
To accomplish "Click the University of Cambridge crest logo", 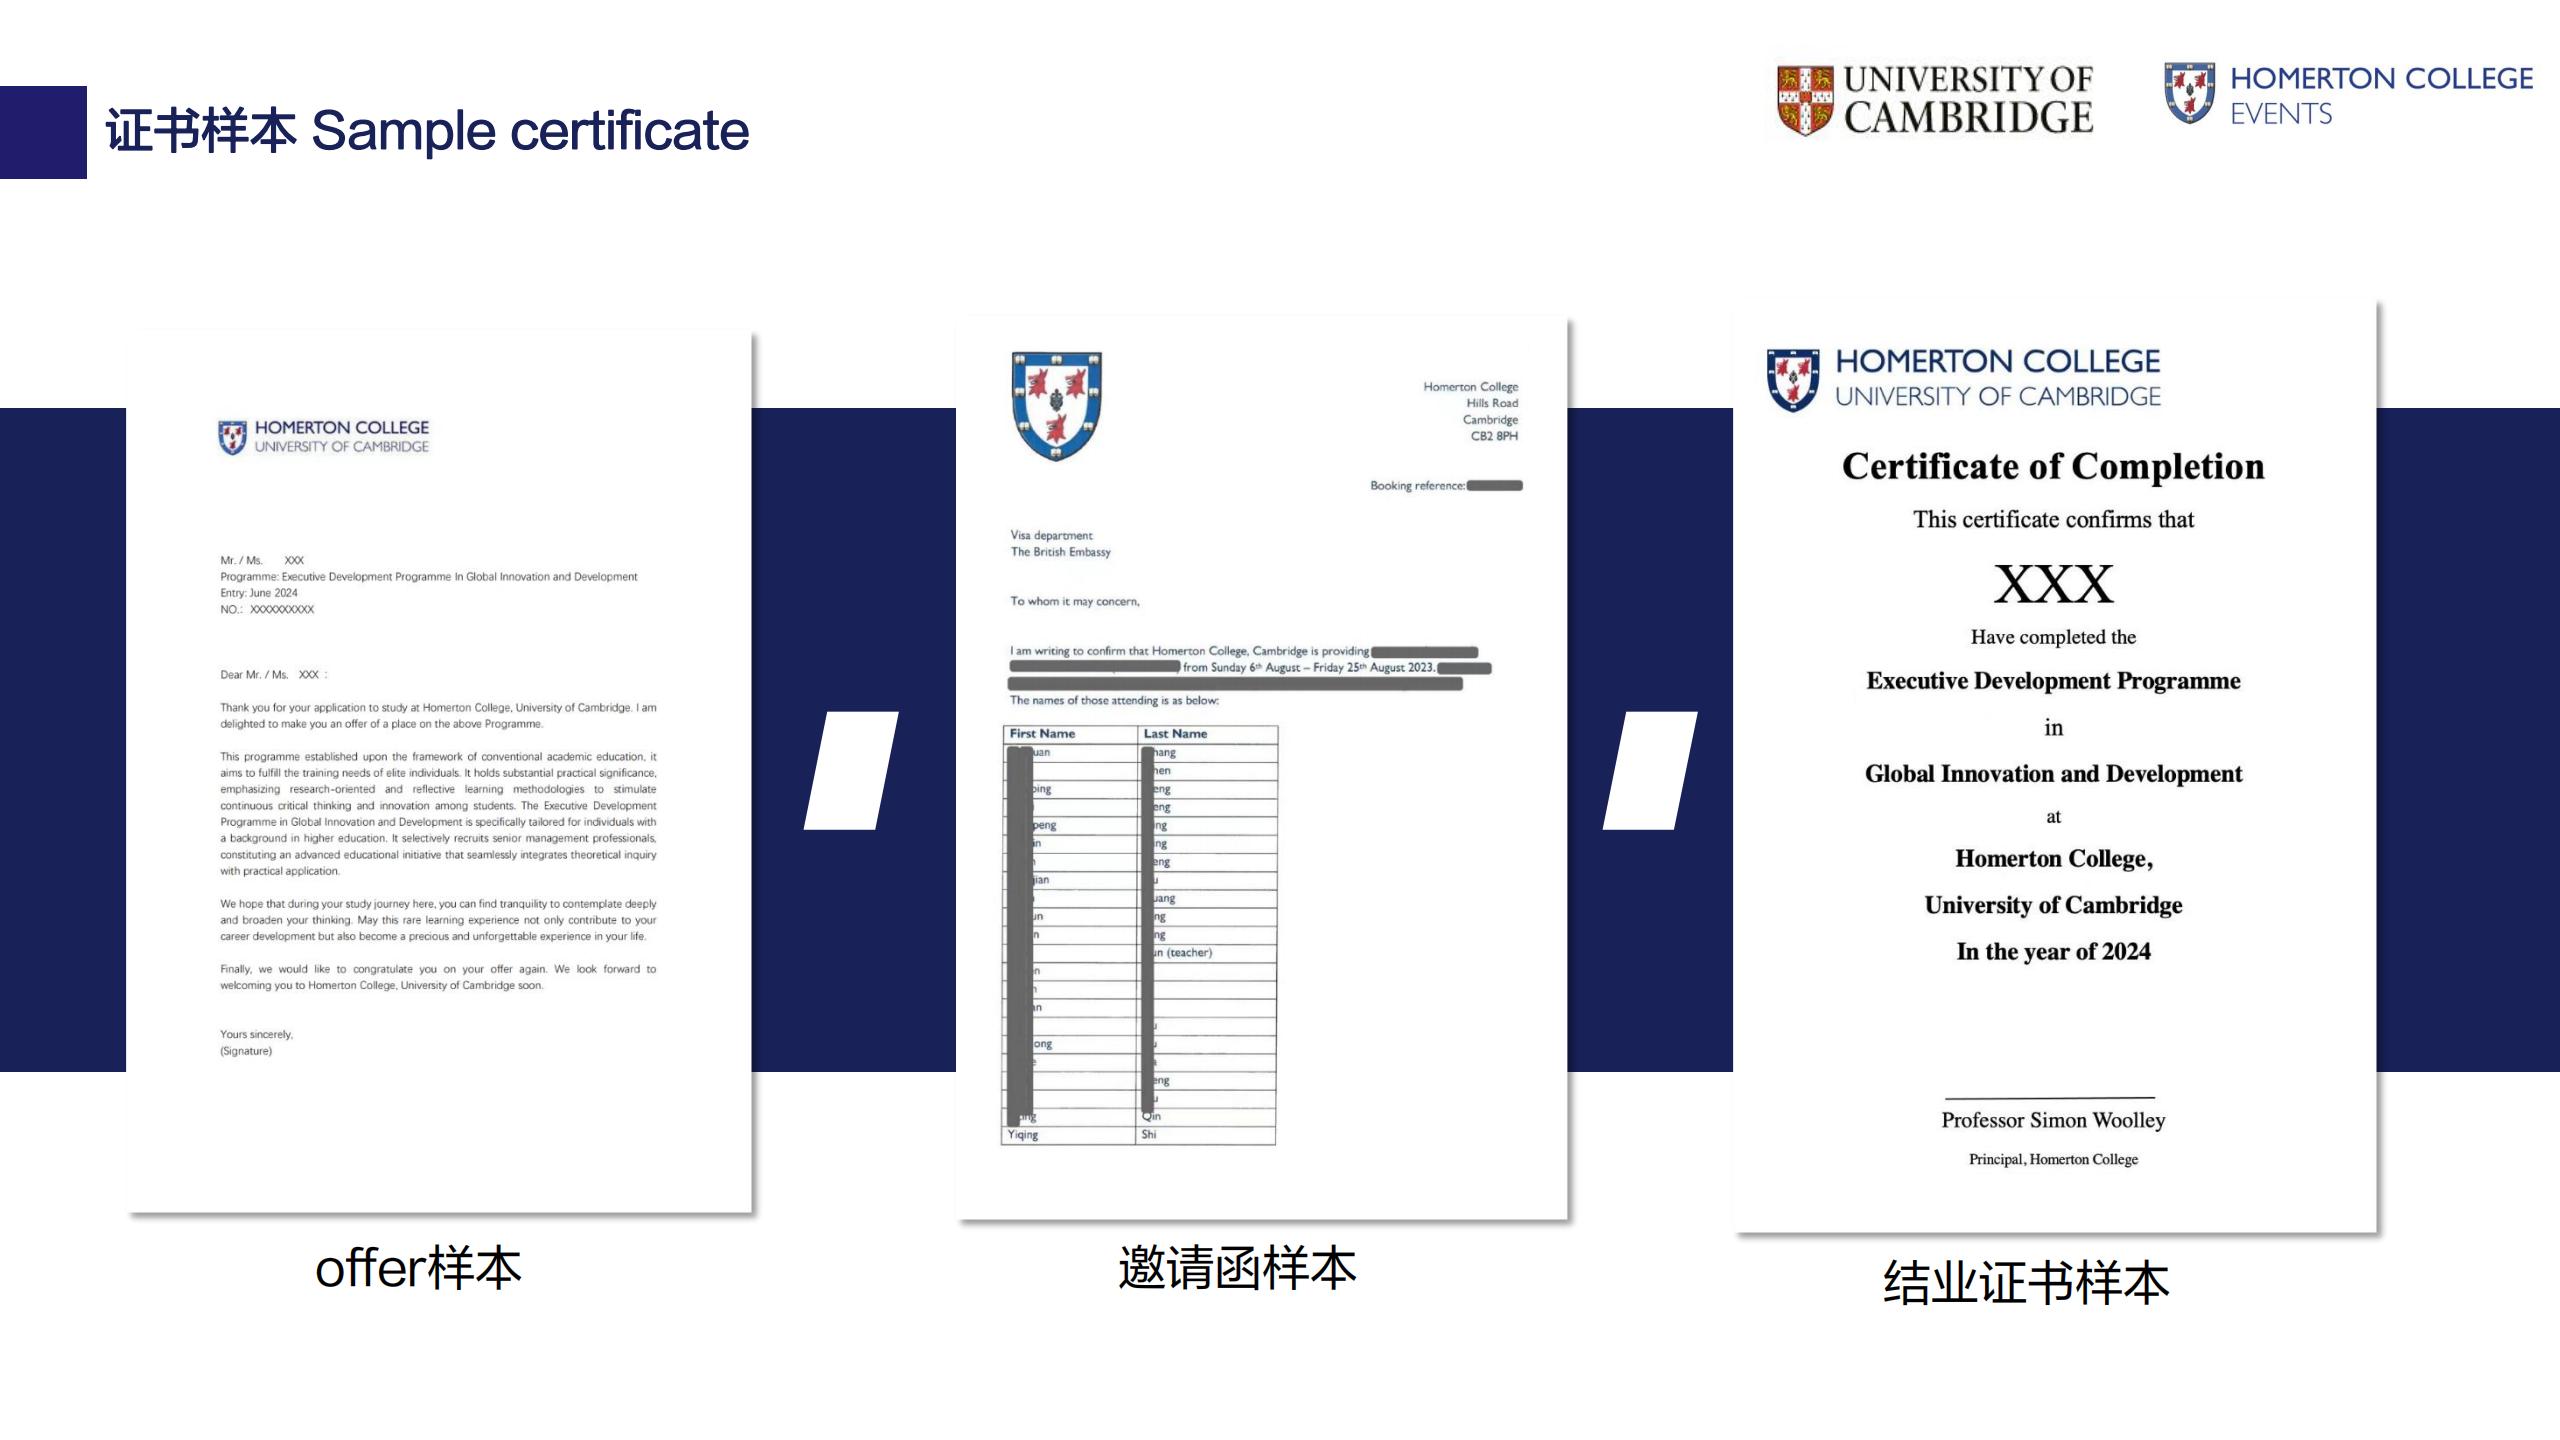I will click(1805, 100).
